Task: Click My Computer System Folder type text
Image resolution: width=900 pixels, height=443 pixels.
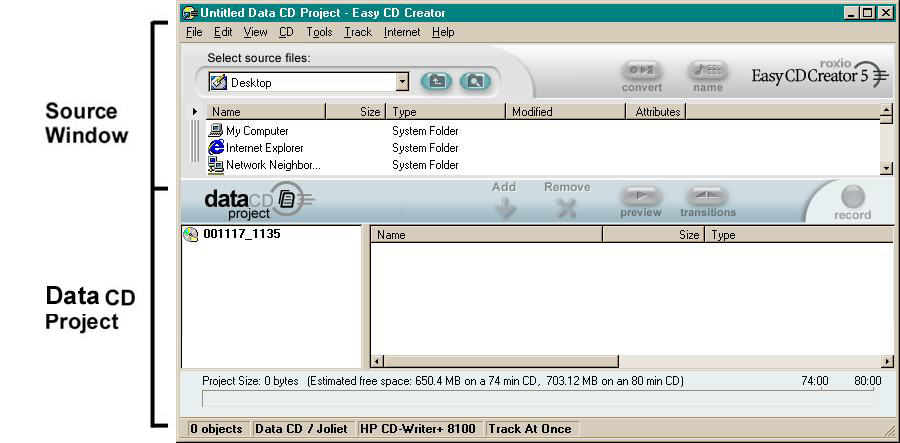Action: point(425,131)
